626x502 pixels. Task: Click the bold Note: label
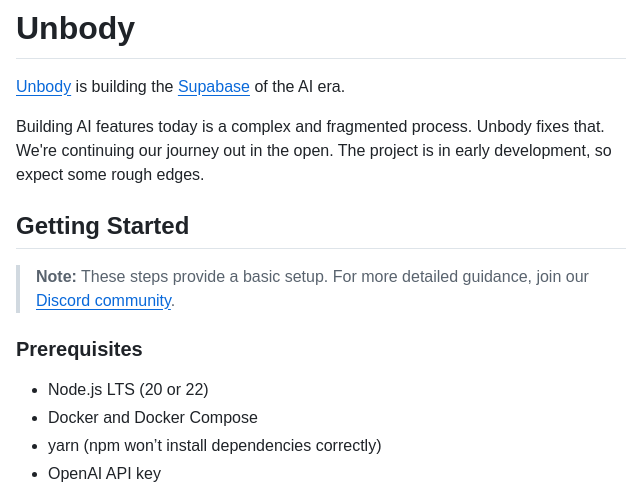pos(56,277)
